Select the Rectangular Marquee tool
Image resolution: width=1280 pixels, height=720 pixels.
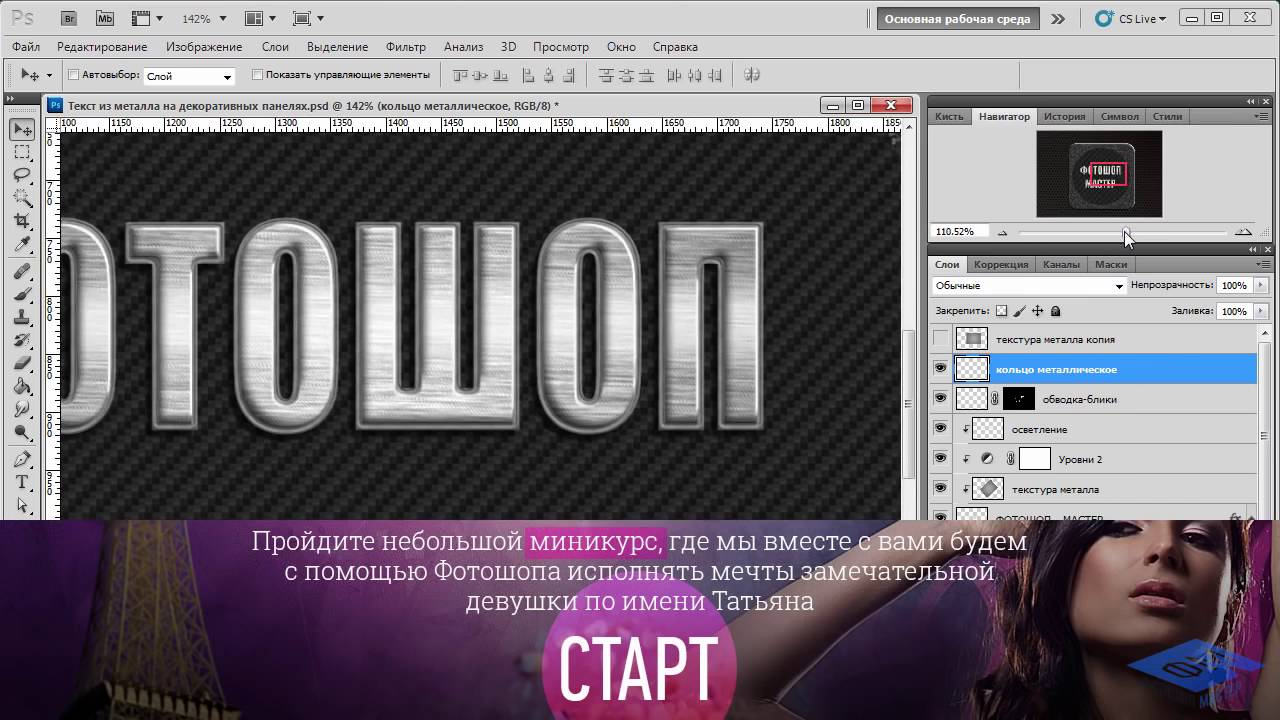coord(22,153)
